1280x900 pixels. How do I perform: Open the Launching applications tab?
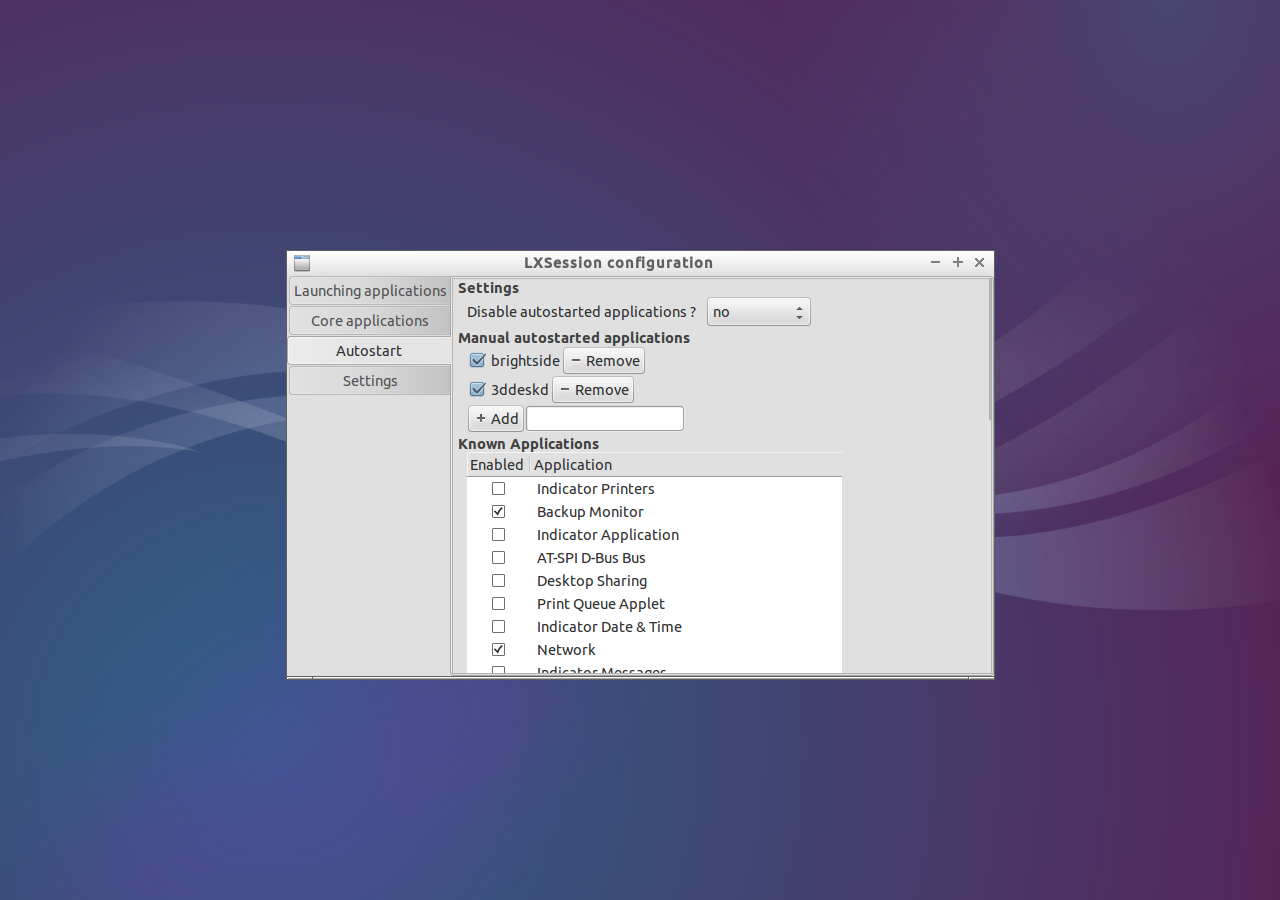point(370,291)
